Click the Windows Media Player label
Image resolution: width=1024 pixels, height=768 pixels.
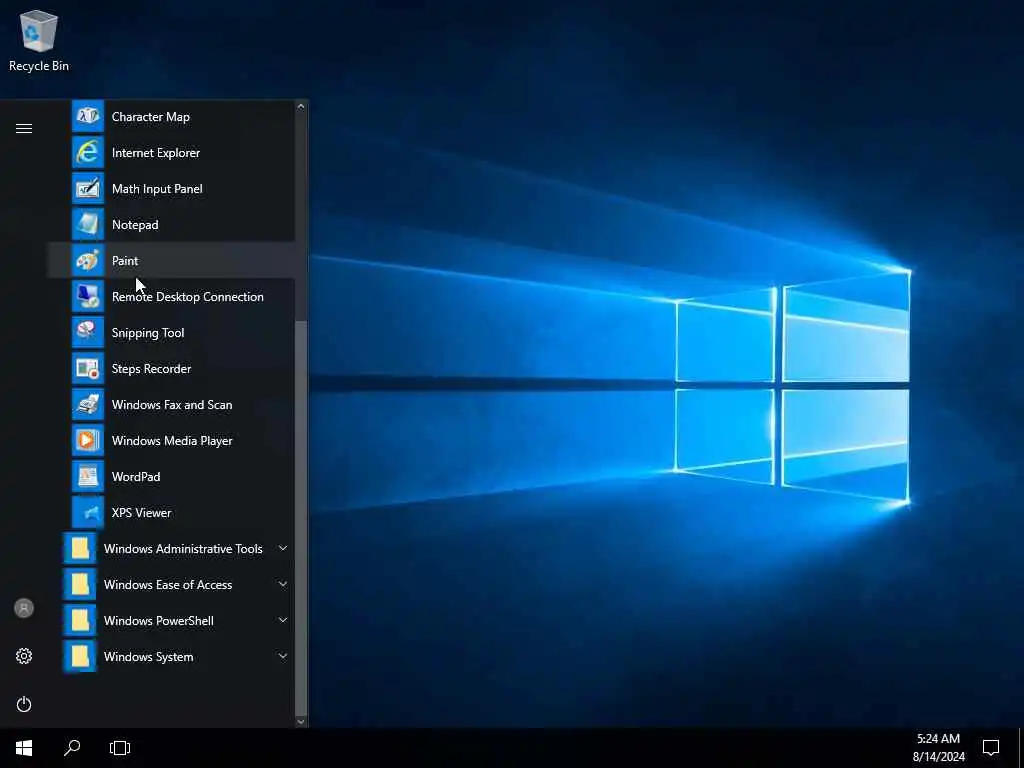[x=172, y=441]
